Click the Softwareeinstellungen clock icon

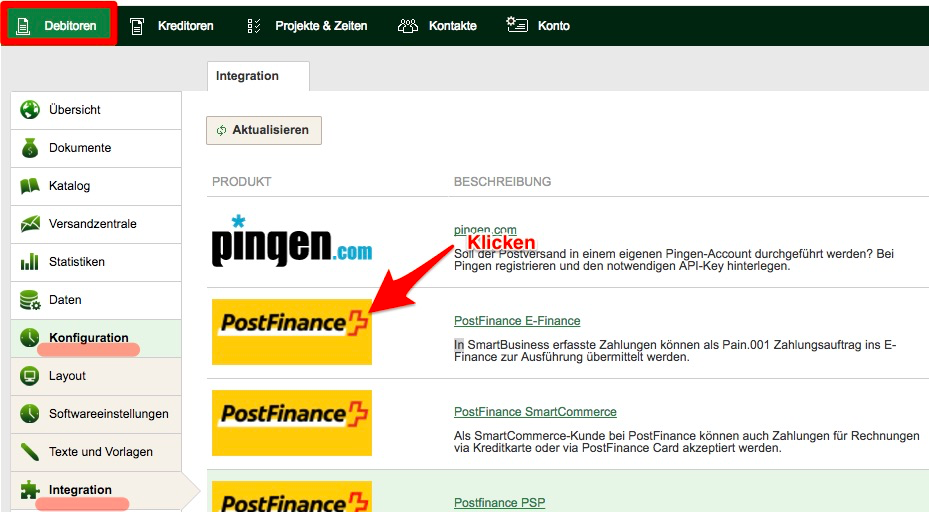point(30,414)
